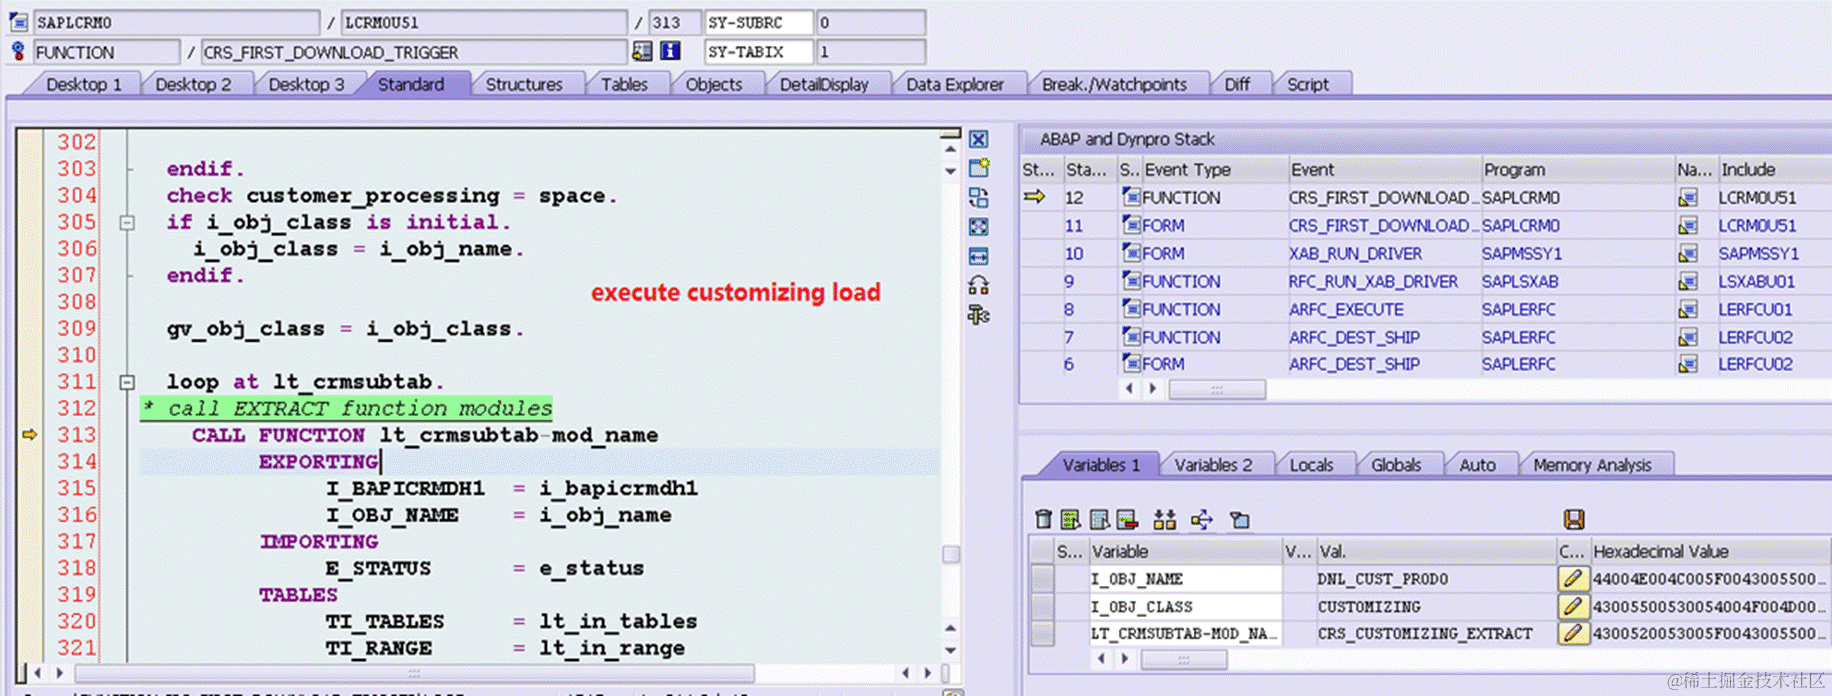Click the trash can icon in Variables toolbar
This screenshot has height=696, width=1832.
(x=1043, y=519)
